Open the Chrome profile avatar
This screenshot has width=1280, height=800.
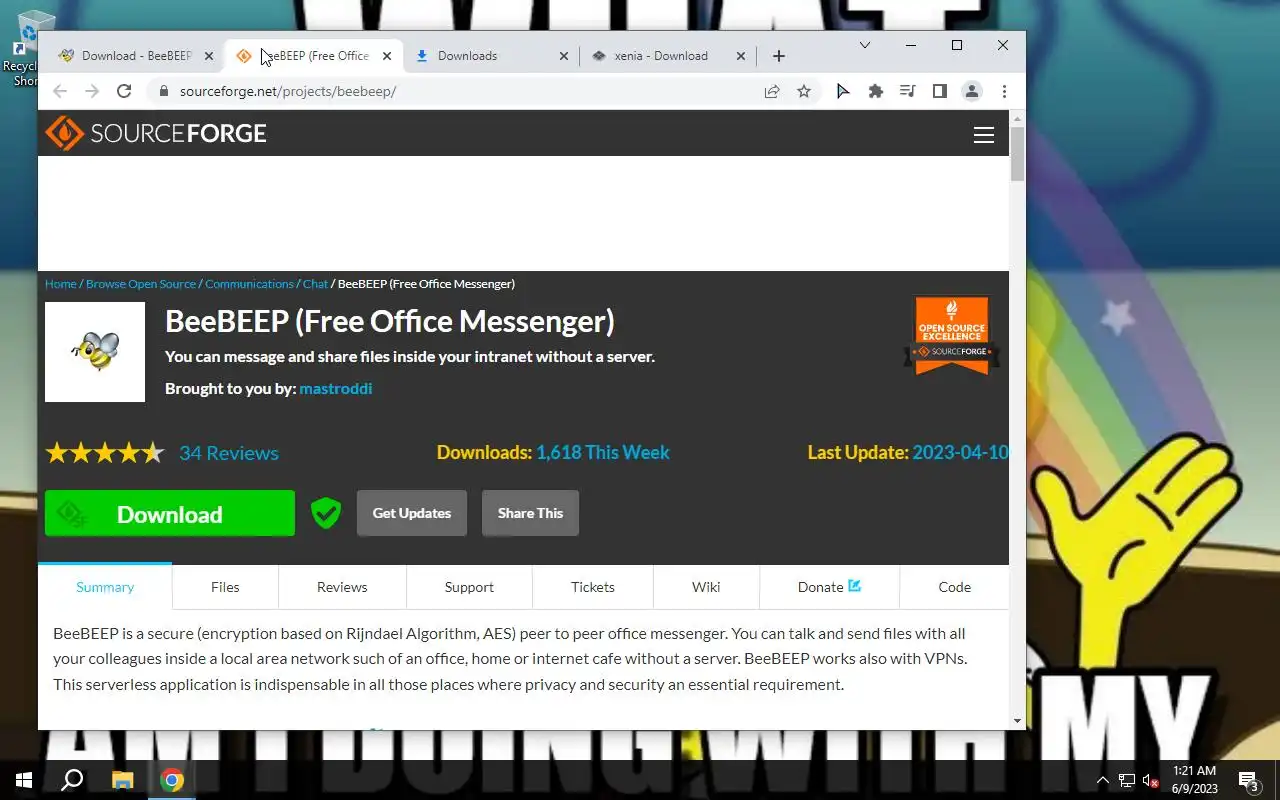[x=972, y=91]
